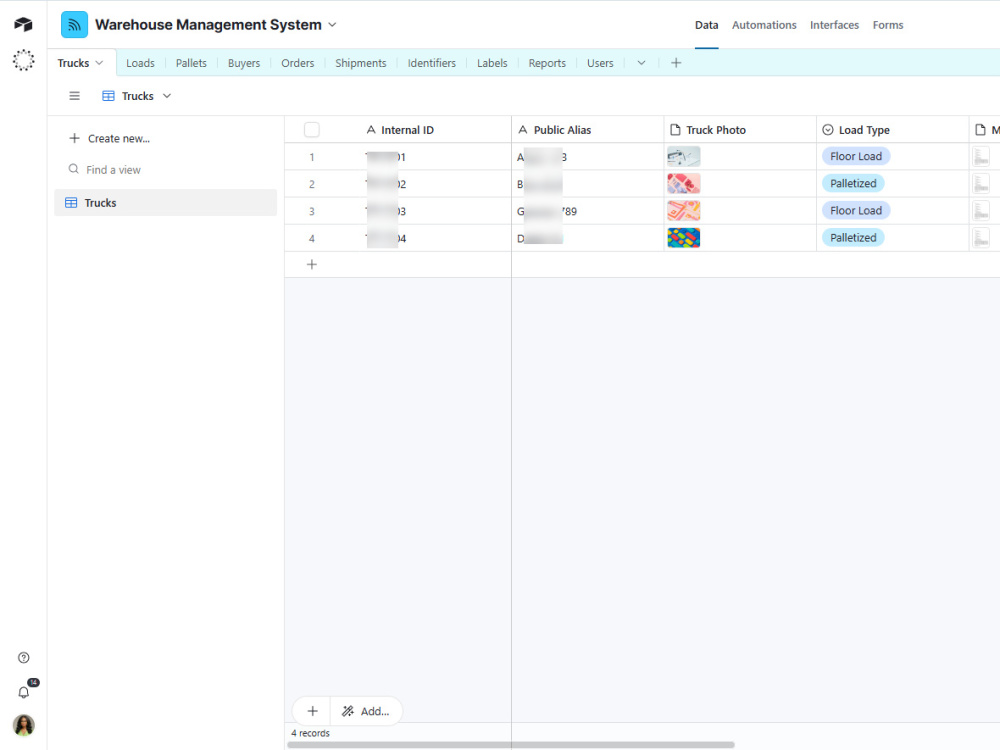Viewport: 1000px width, 750px height.
Task: Click the bottom plus add record icon
Action: point(312,711)
